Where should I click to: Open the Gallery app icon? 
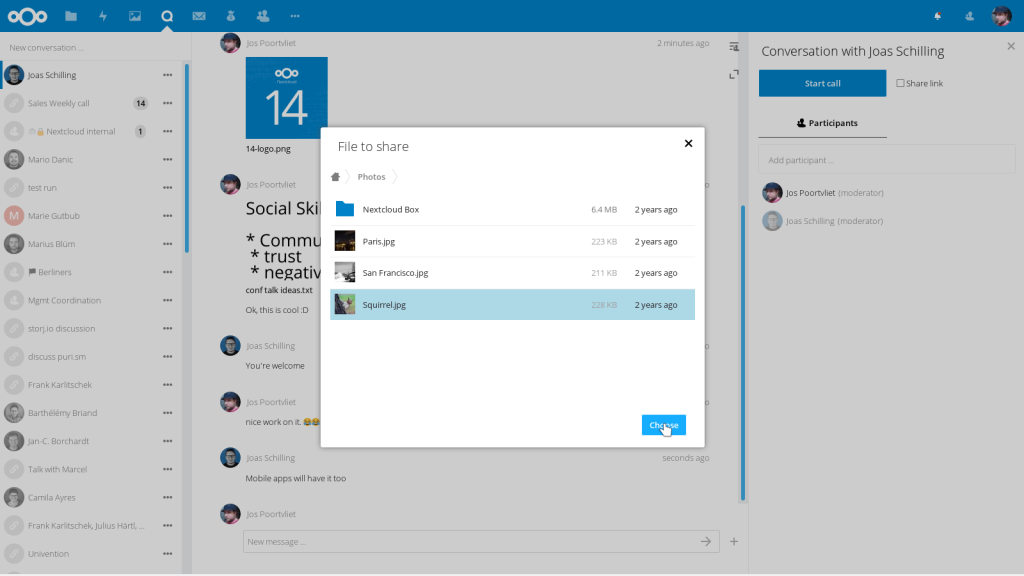135,16
